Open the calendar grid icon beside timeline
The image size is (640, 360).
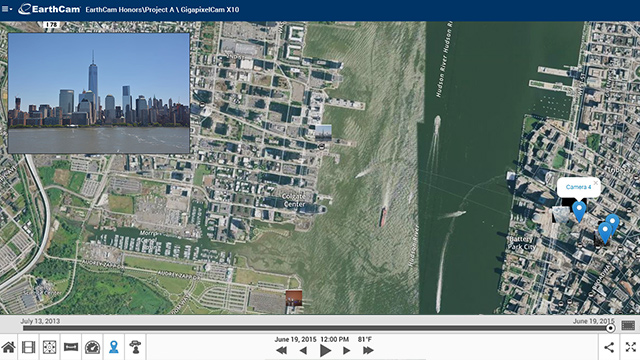coord(628,325)
